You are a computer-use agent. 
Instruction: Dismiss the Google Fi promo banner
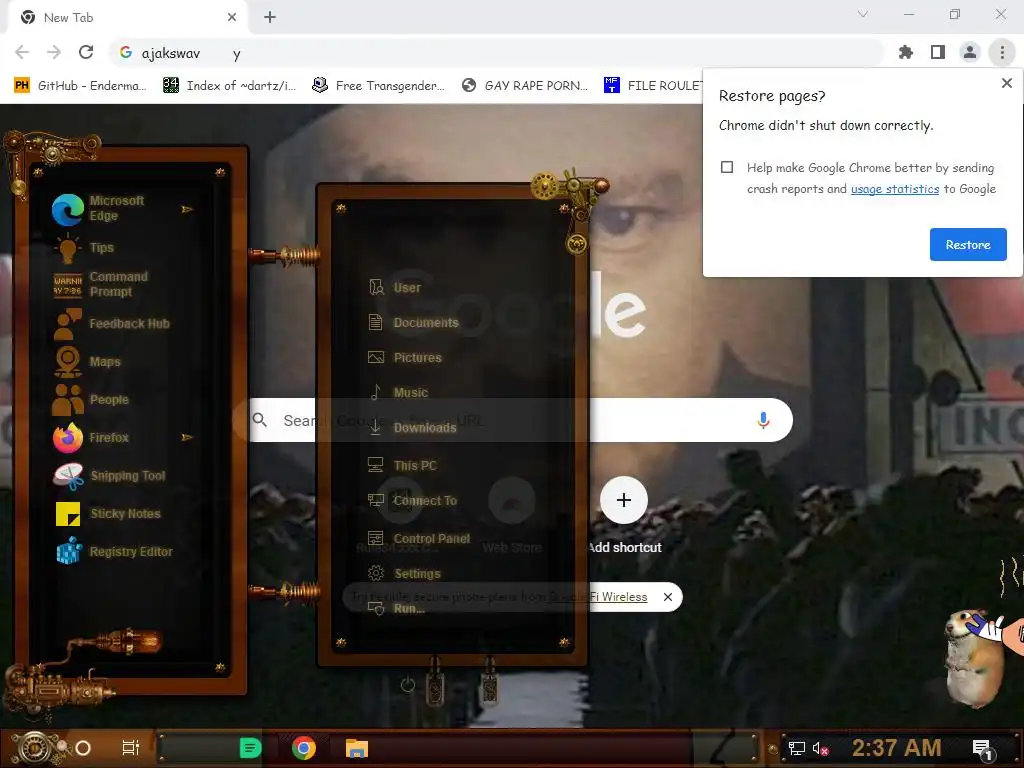coord(667,597)
